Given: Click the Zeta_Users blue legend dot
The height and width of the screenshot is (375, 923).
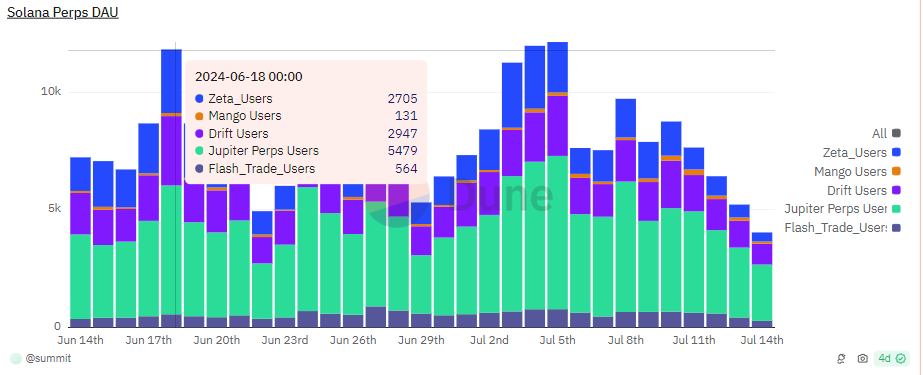Looking at the screenshot, I should coord(897,152).
